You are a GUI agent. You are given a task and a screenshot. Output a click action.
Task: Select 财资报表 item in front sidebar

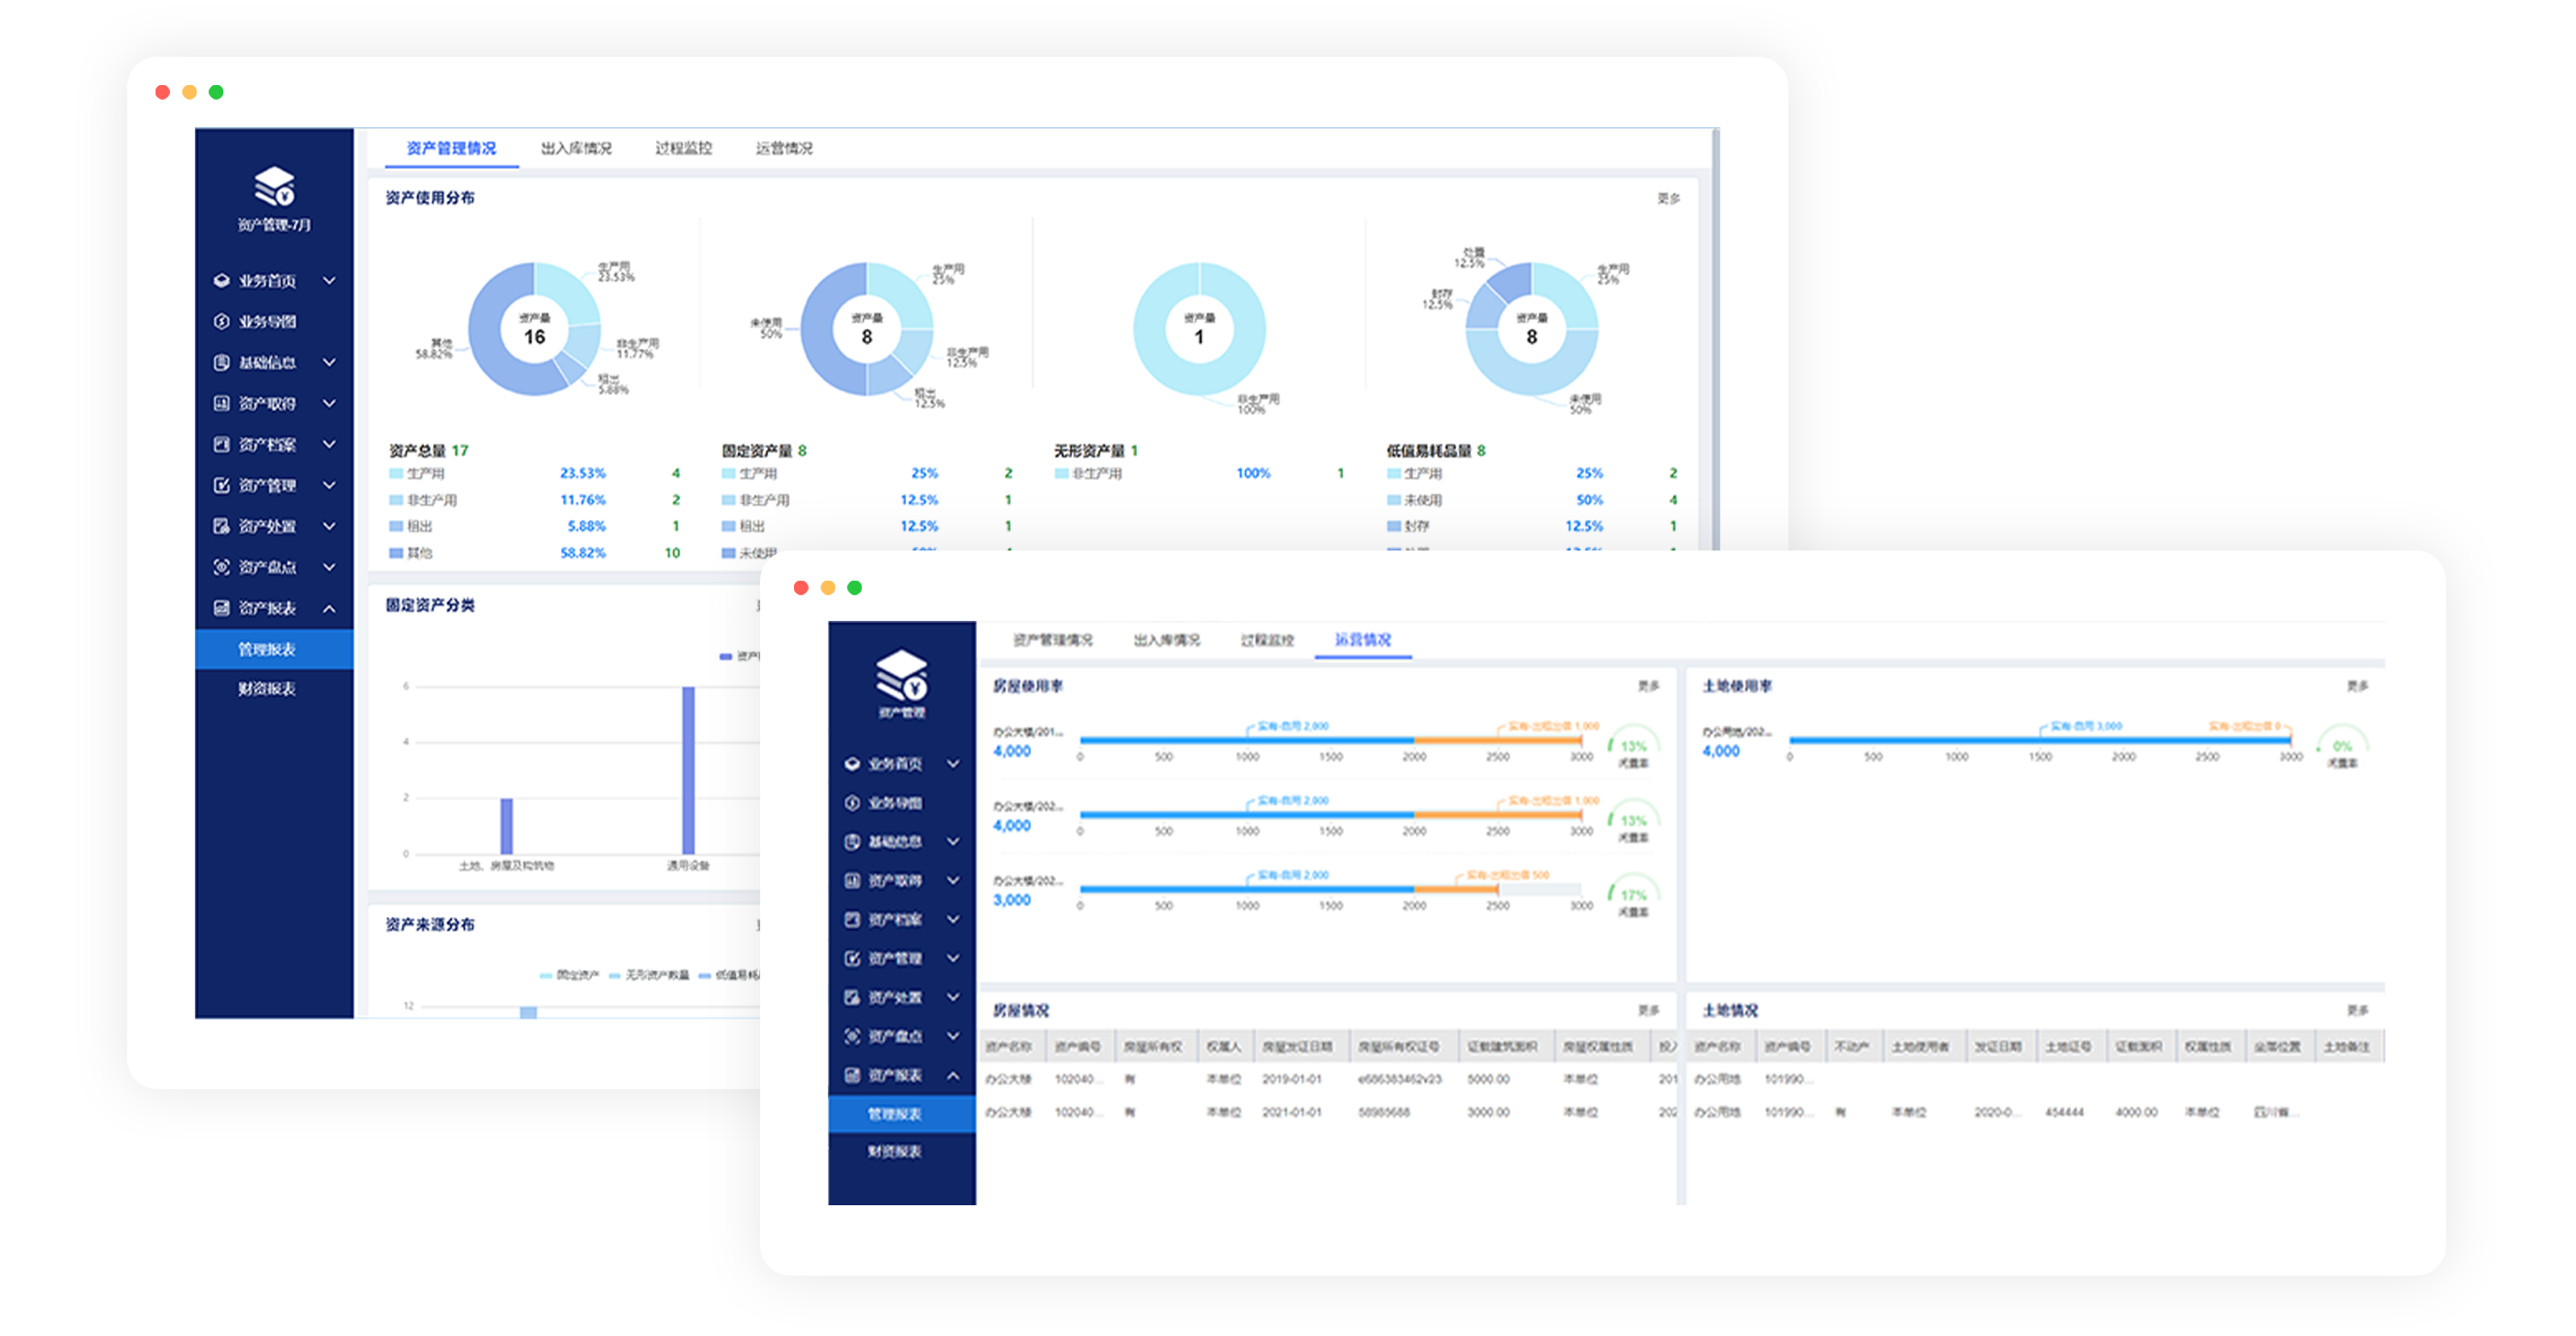[x=894, y=1152]
